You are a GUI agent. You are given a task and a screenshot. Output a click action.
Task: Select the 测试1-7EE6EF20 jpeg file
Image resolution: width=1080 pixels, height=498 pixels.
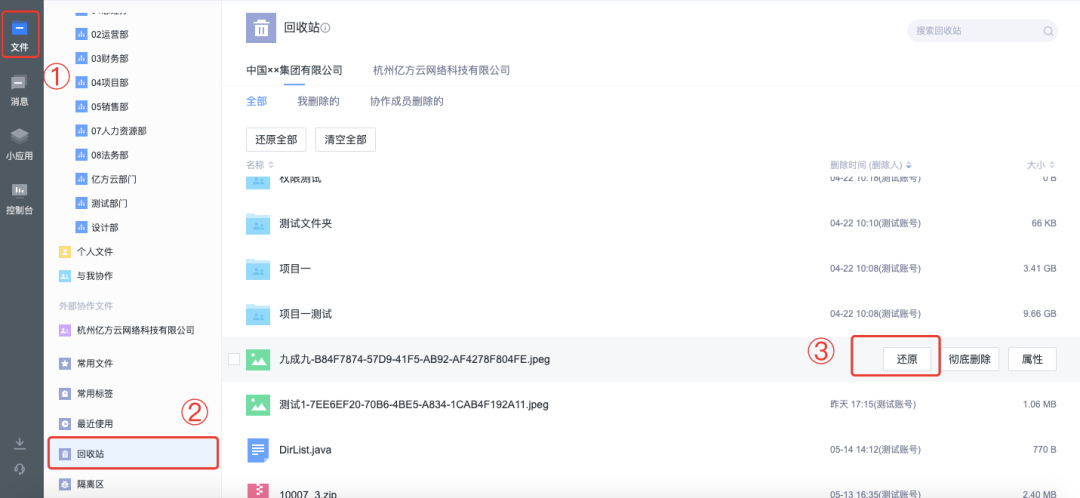point(651,404)
